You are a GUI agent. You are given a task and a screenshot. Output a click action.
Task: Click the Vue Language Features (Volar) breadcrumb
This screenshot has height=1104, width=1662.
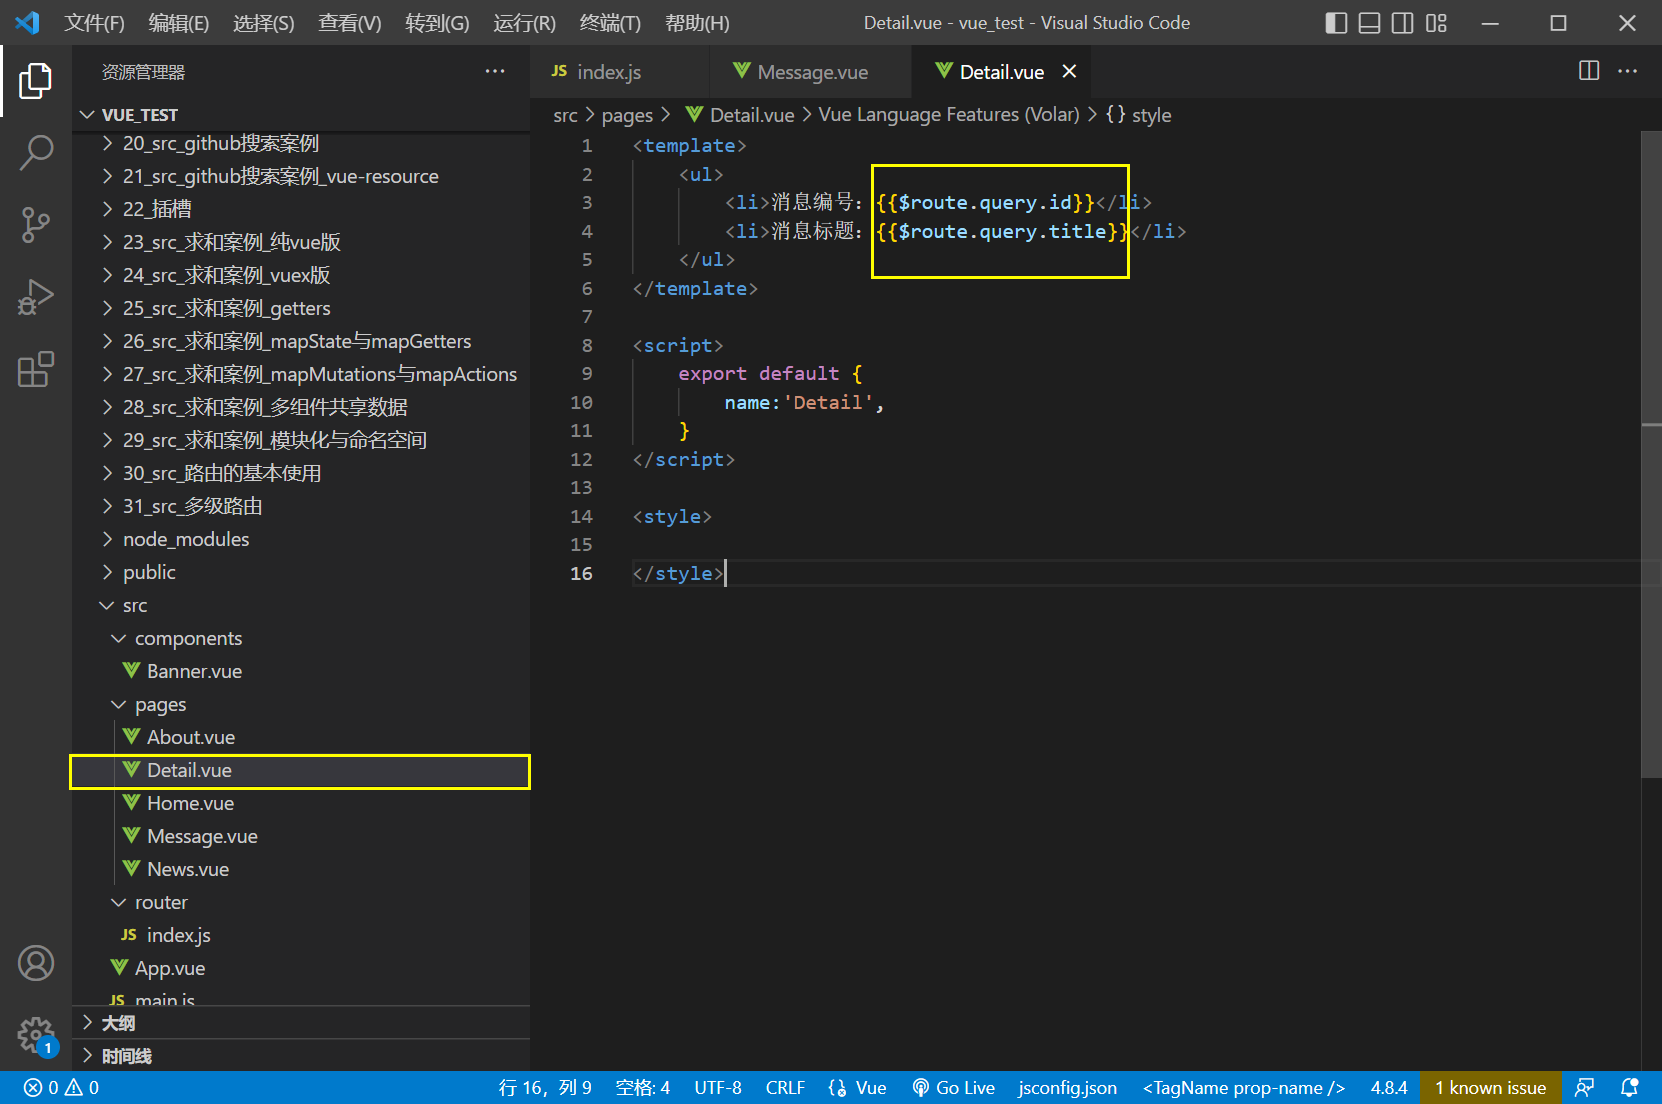(949, 115)
